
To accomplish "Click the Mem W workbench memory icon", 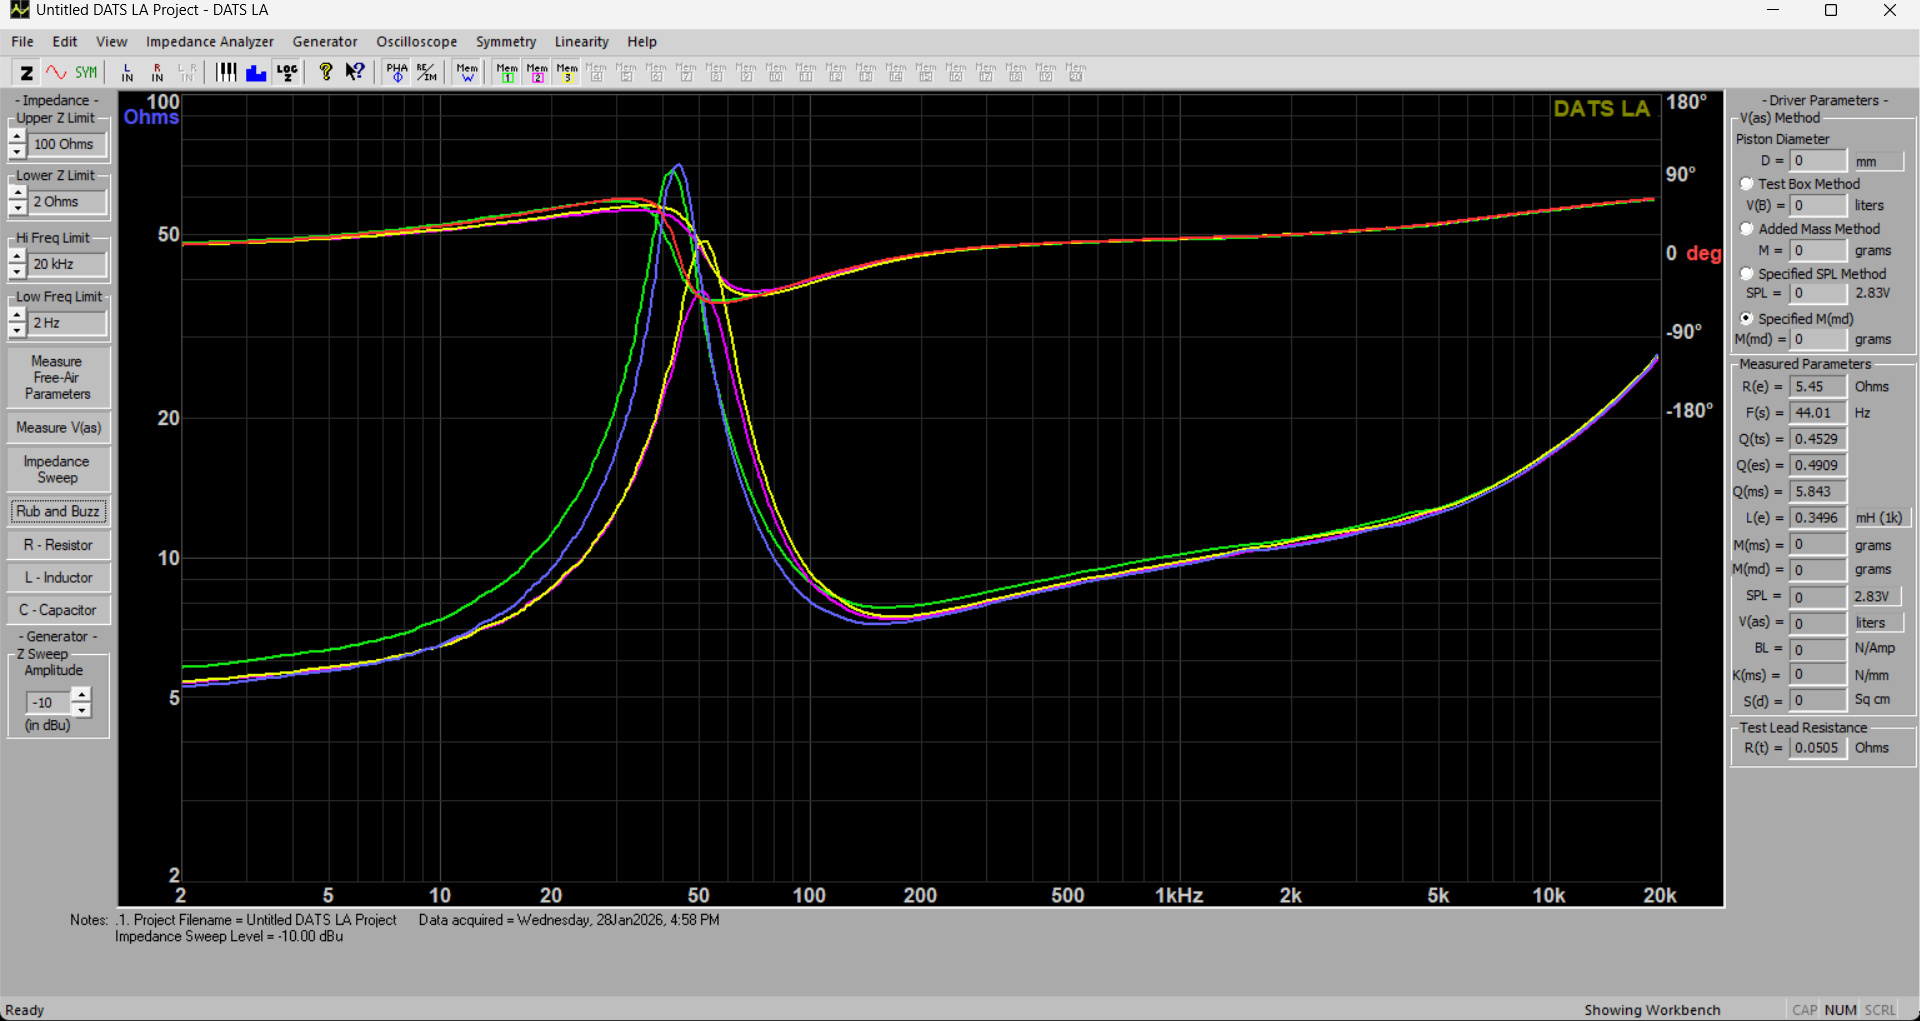I will click(x=467, y=72).
